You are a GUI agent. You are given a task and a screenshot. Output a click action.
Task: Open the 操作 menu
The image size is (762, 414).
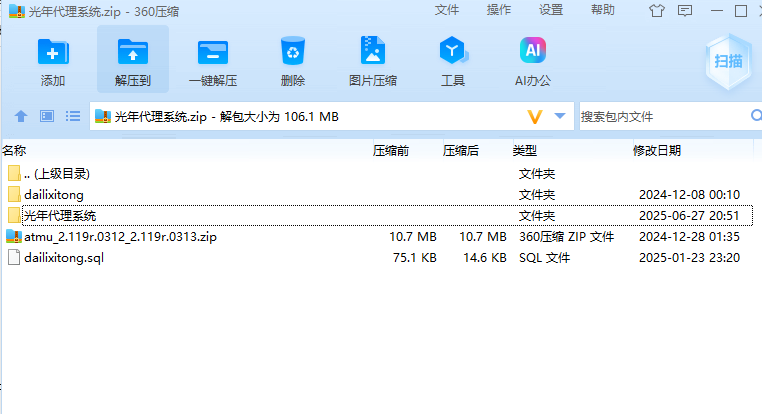pyautogui.click(x=499, y=10)
